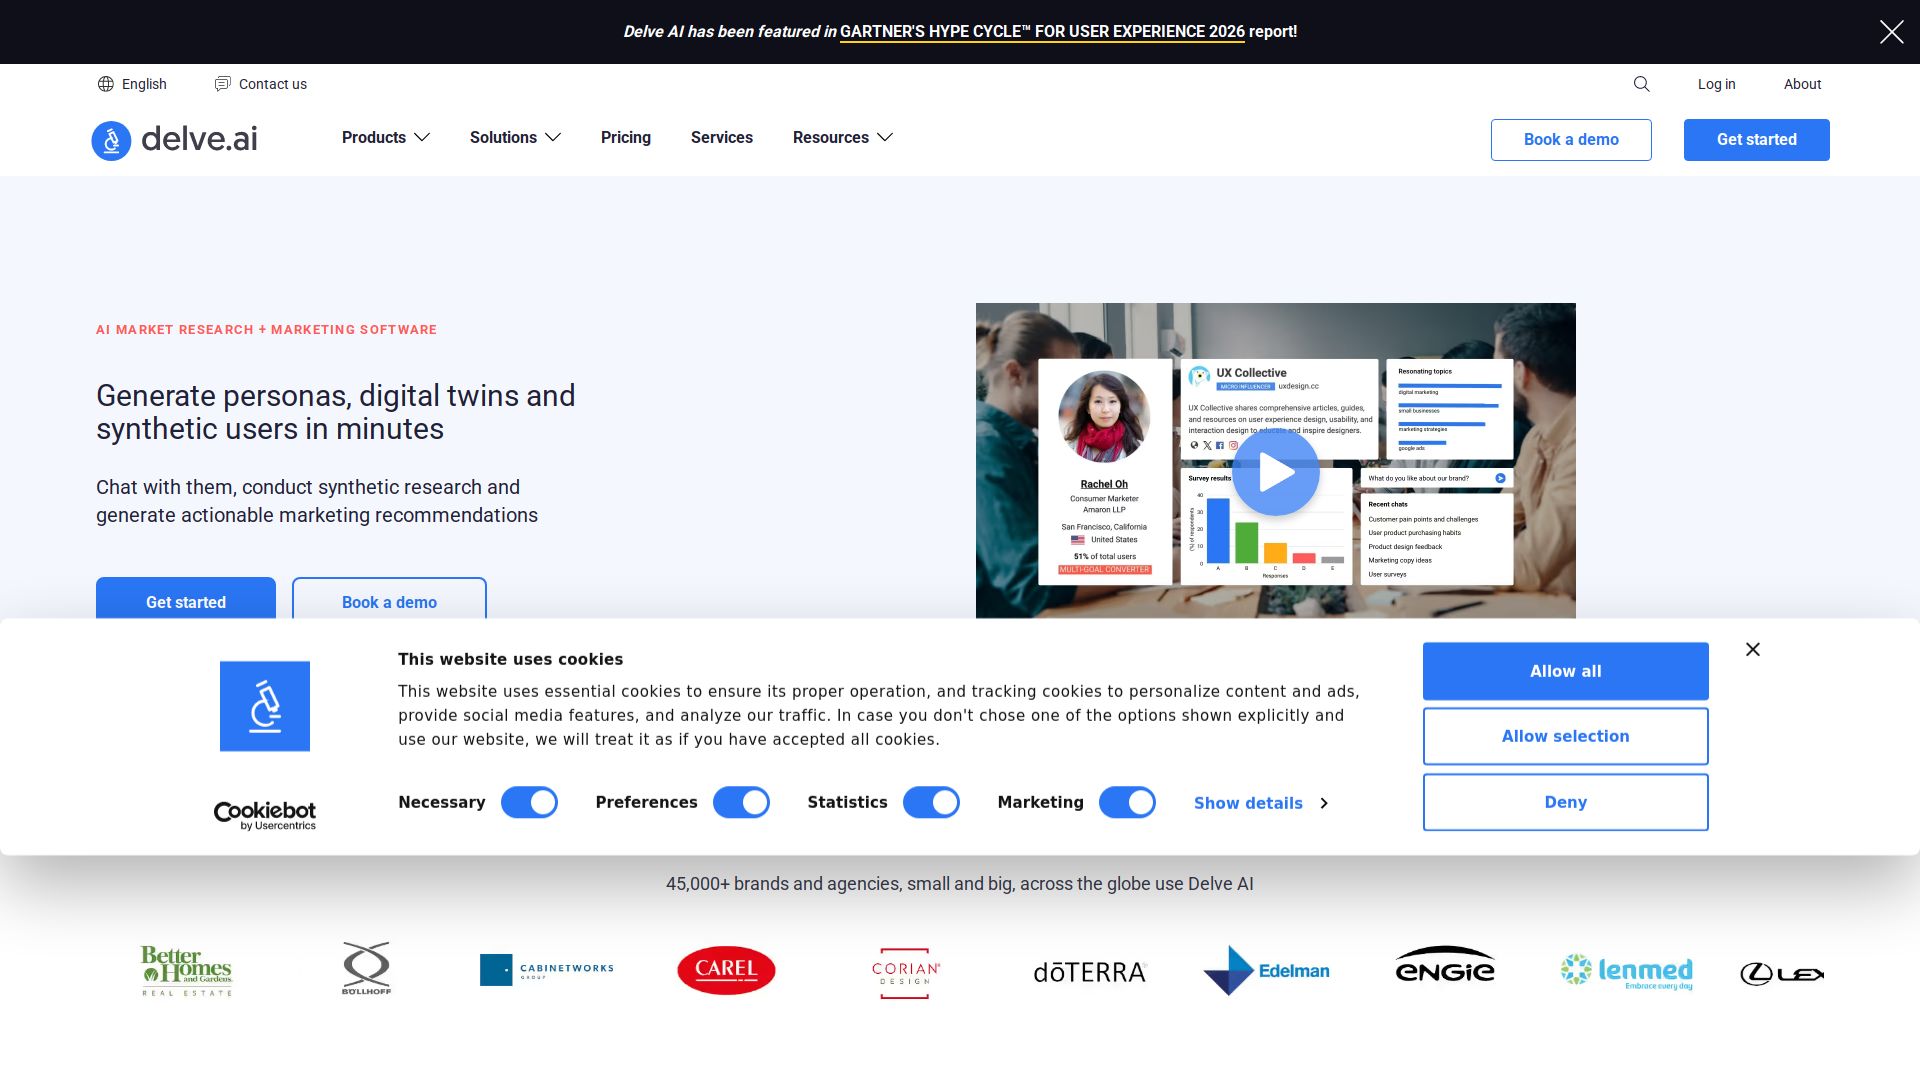Toggle the Marketing cookies switch

point(1127,802)
